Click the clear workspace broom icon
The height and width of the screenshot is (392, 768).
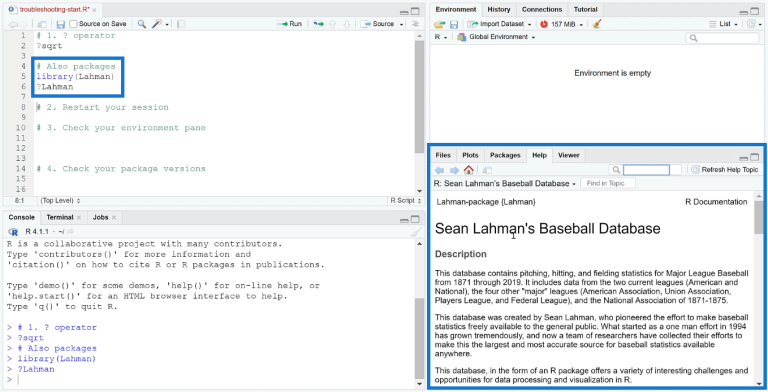[x=597, y=24]
